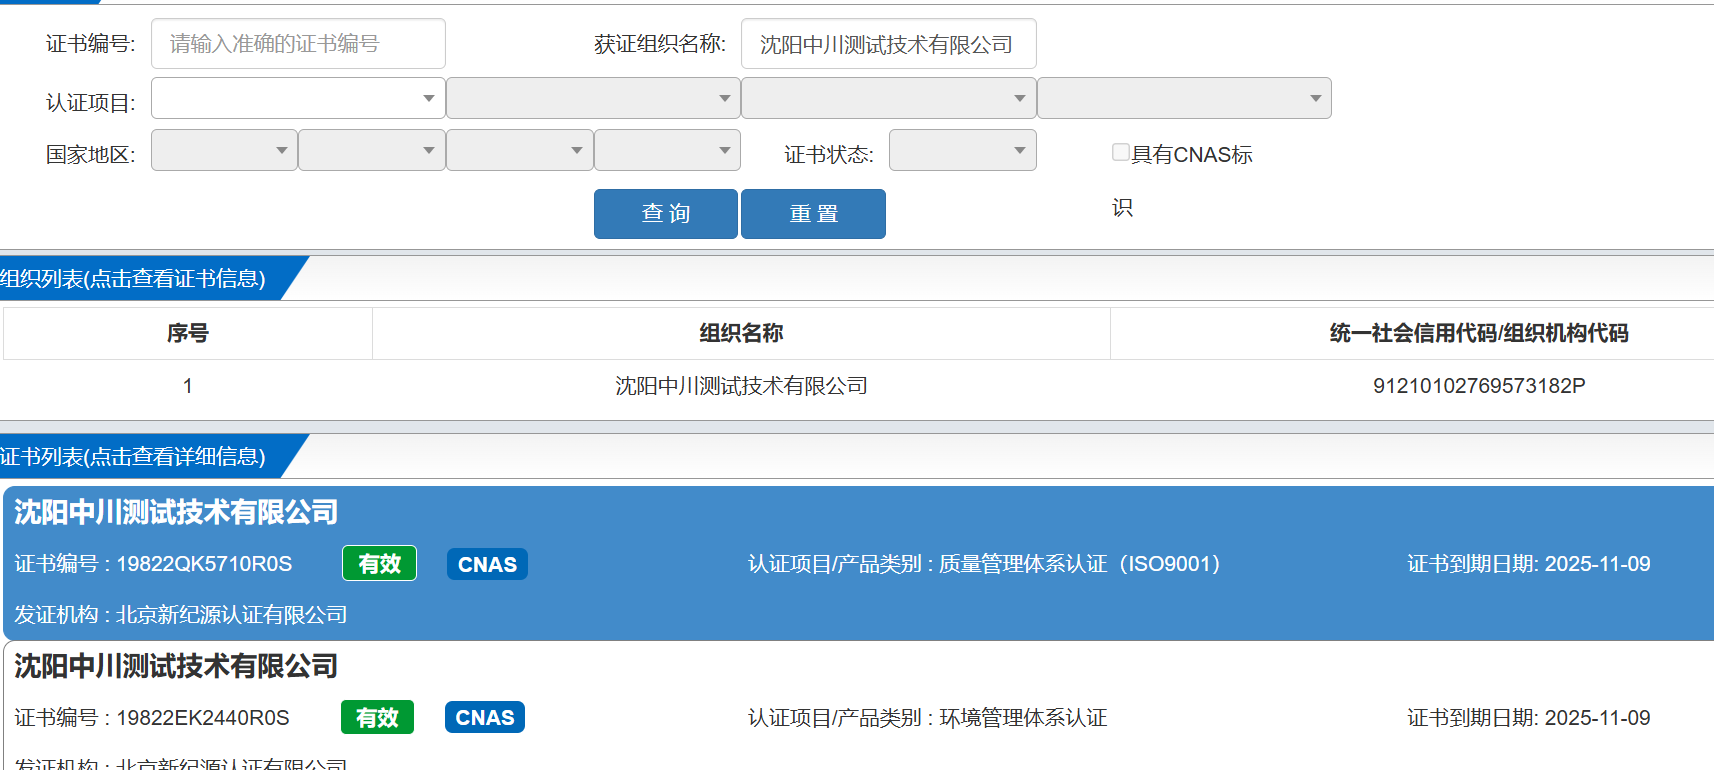
Task: Open the first 国家地区 dropdown
Action: (x=224, y=150)
